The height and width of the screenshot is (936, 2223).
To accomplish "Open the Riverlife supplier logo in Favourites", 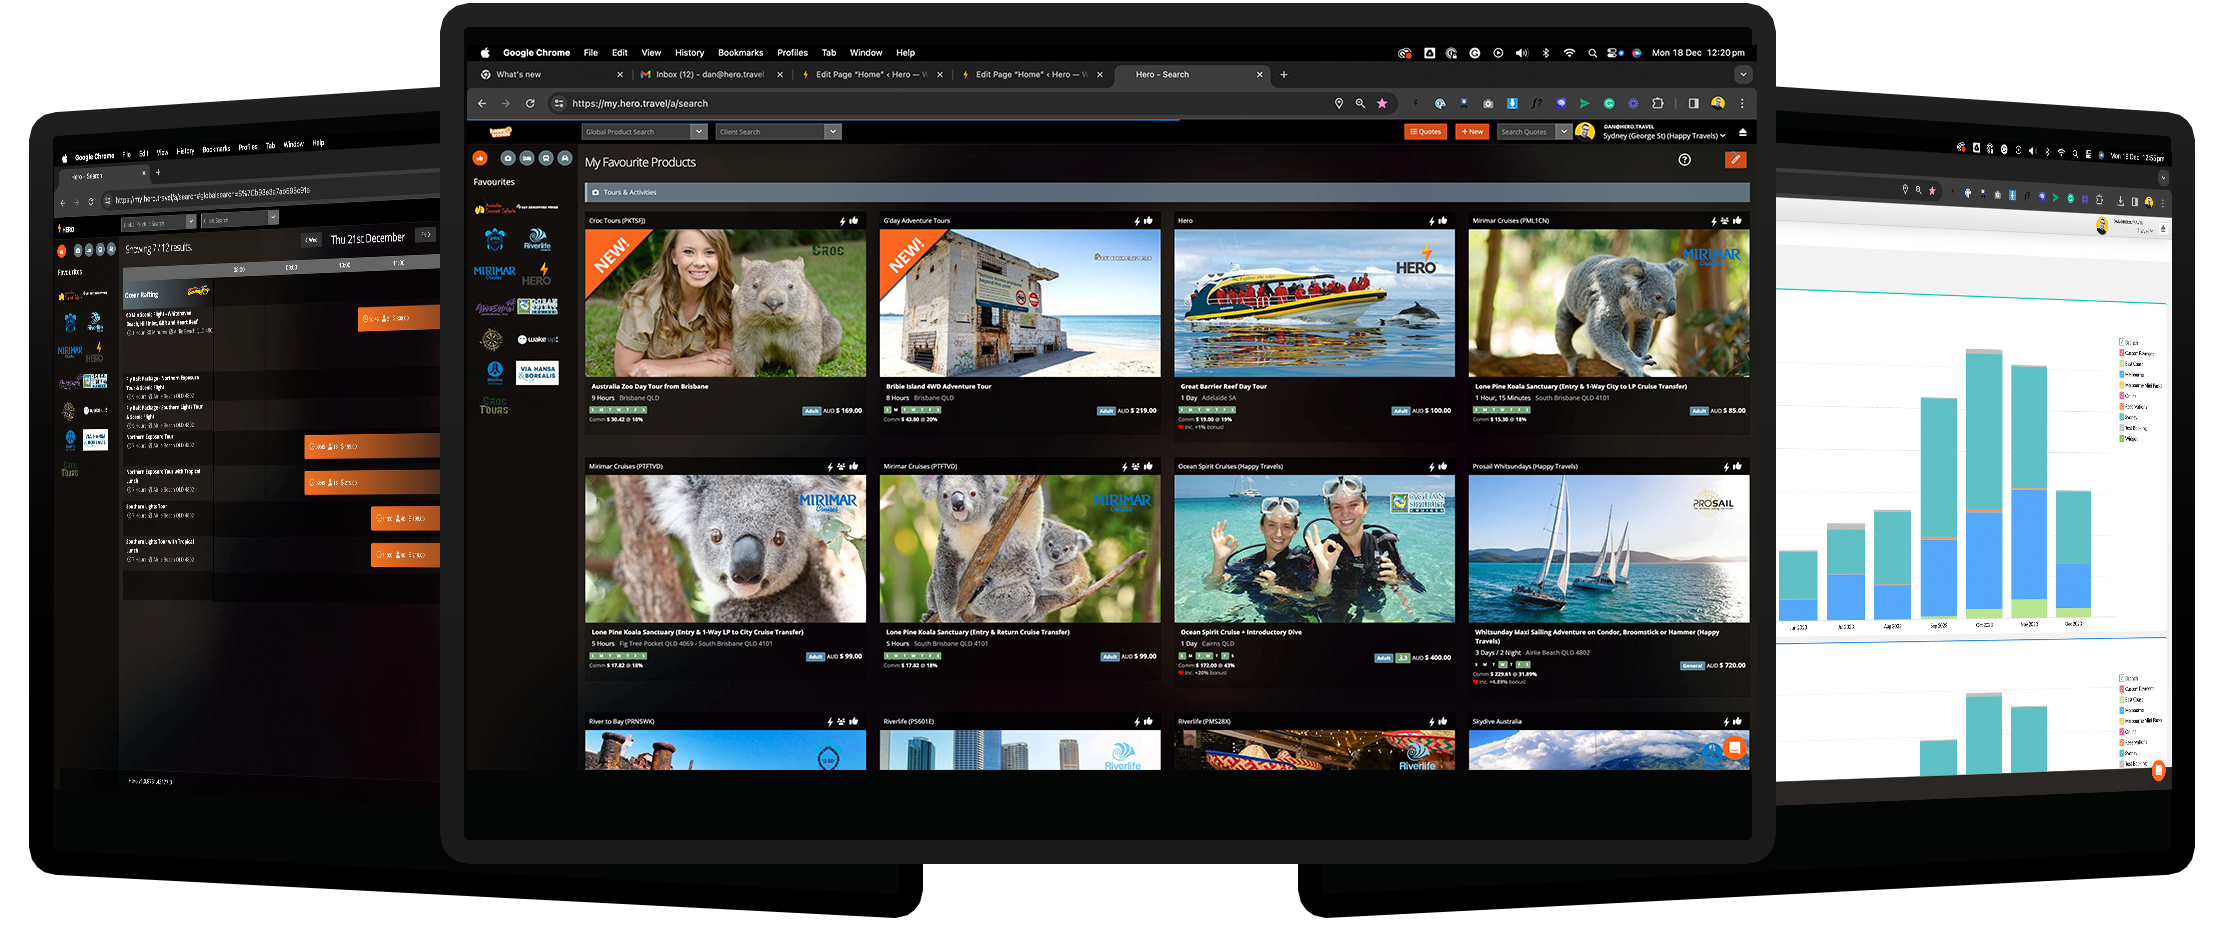I will pyautogui.click(x=537, y=239).
